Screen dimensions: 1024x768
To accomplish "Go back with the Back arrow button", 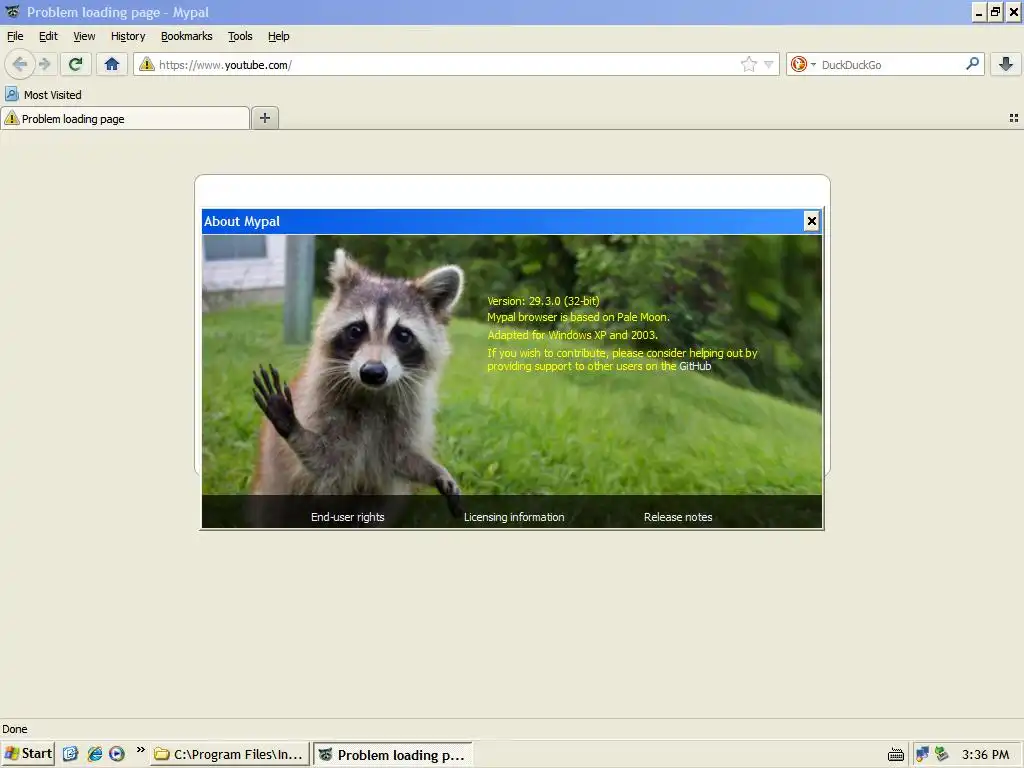I will pyautogui.click(x=20, y=64).
